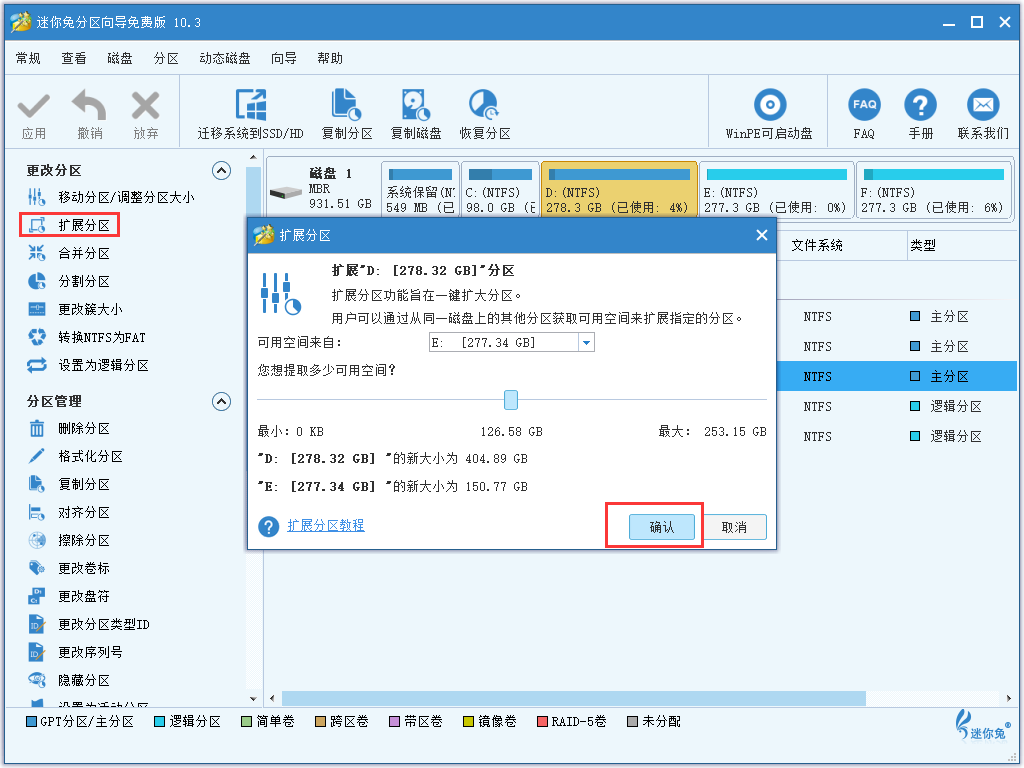
Task: Maximize the 迷你兔分区向导 window
Action: tap(977, 22)
